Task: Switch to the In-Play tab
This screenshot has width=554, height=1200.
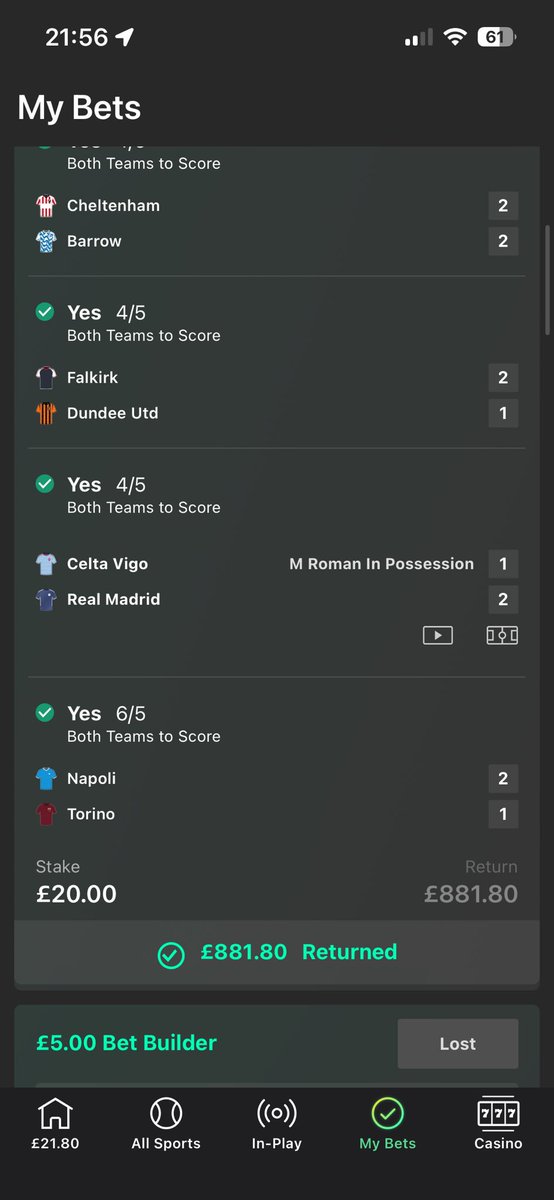Action: pyautogui.click(x=277, y=1124)
